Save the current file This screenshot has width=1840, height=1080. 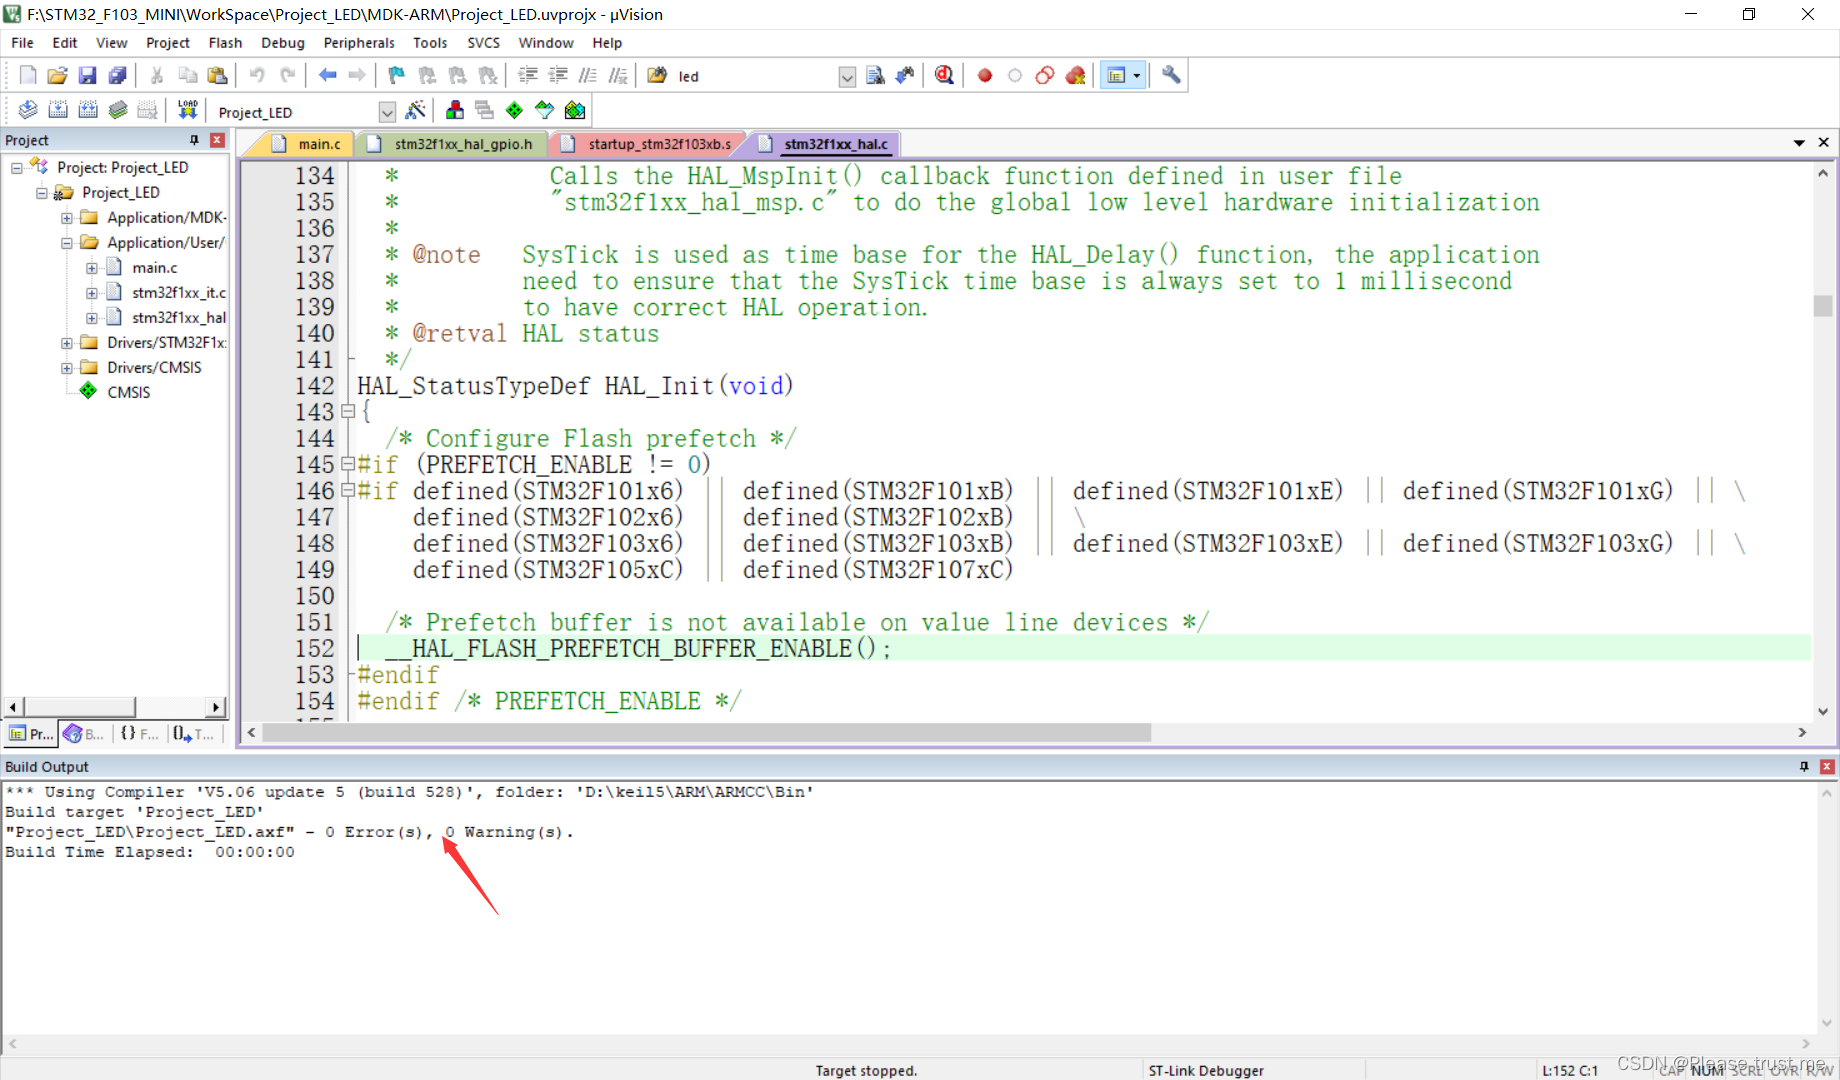click(87, 75)
